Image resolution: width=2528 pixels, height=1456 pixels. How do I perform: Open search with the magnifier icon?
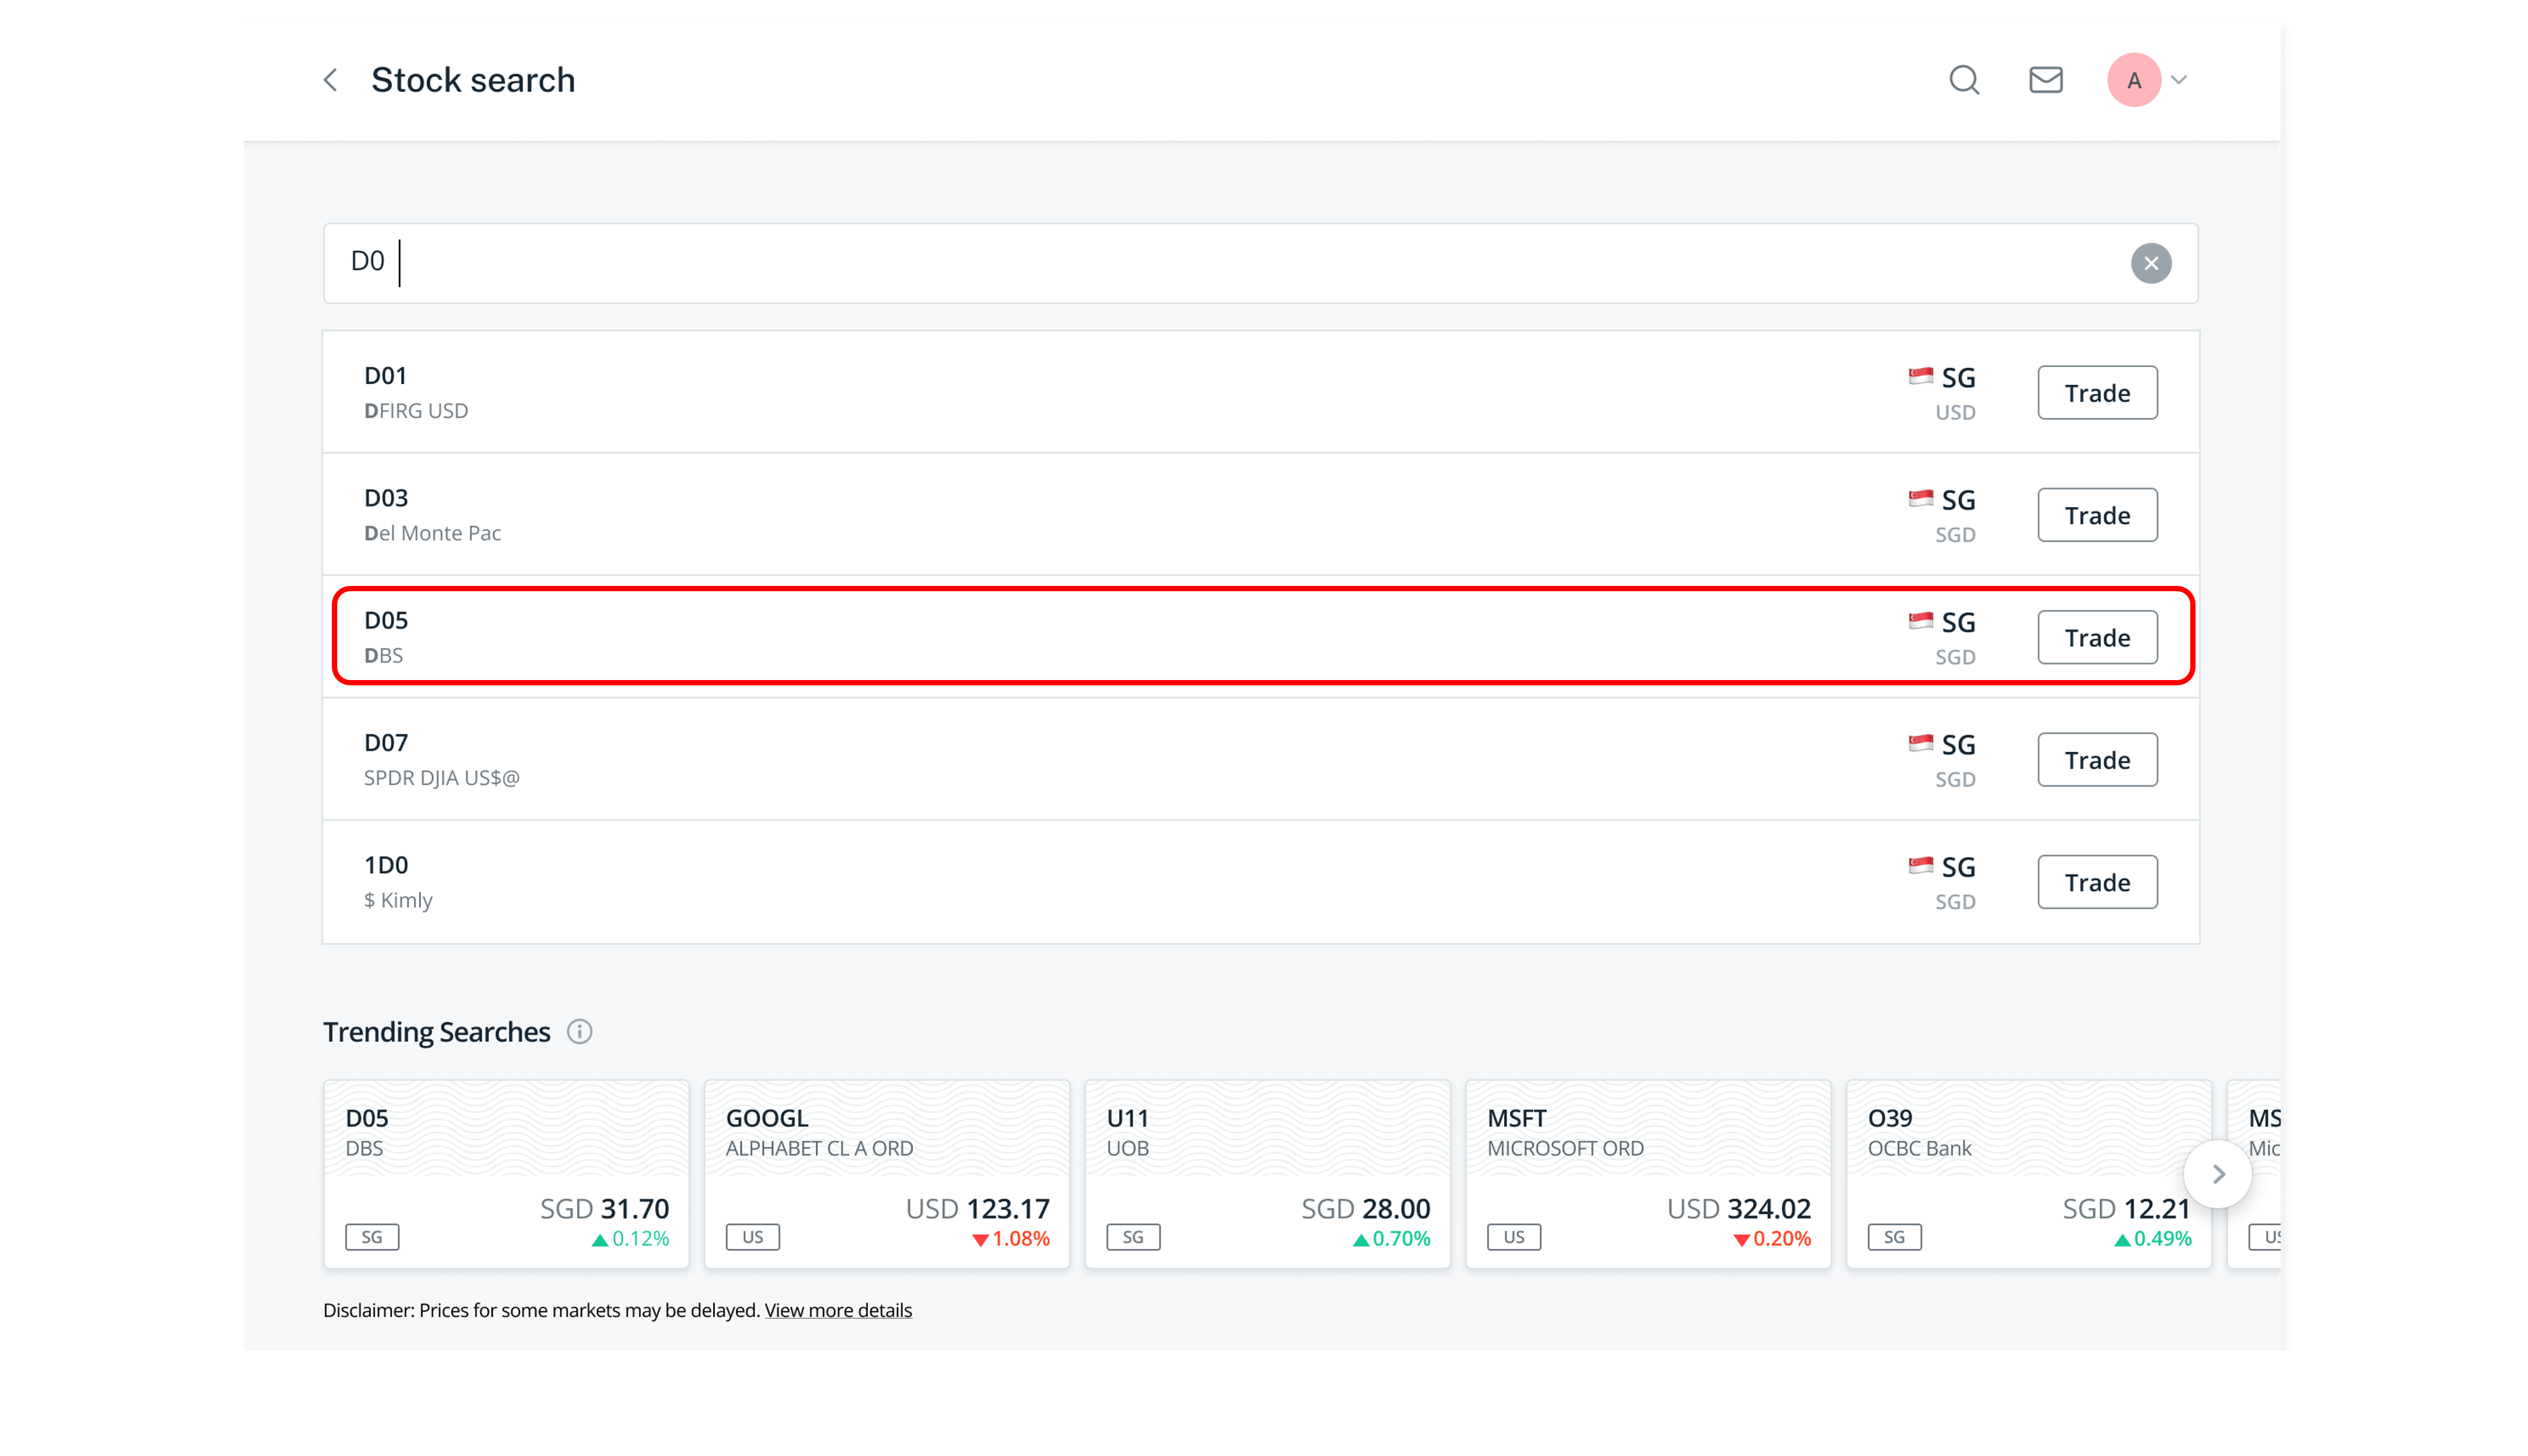[1964, 80]
